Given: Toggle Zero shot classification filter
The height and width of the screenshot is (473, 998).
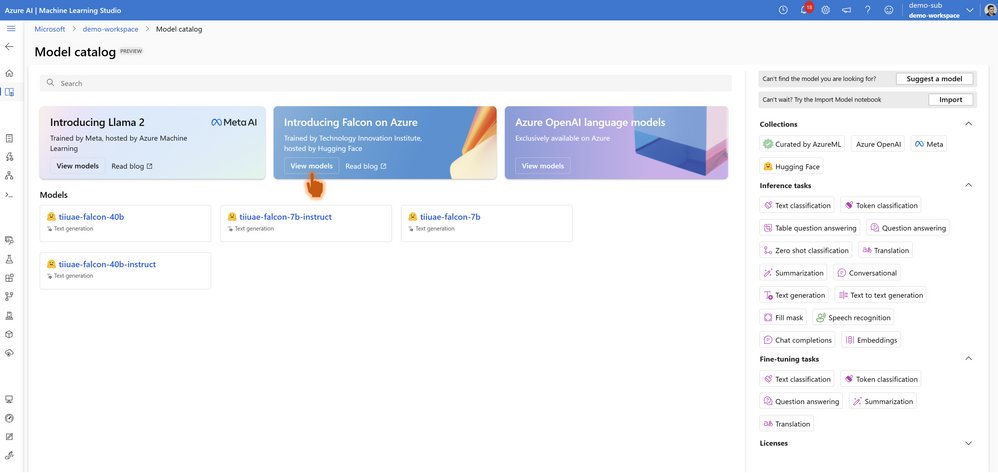Looking at the screenshot, I should point(806,250).
